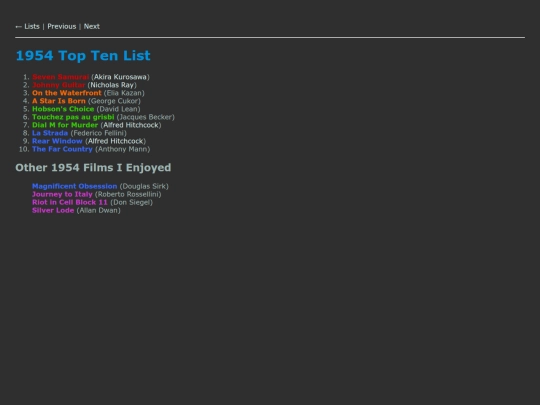Open A Star Is Born link

coord(59,101)
